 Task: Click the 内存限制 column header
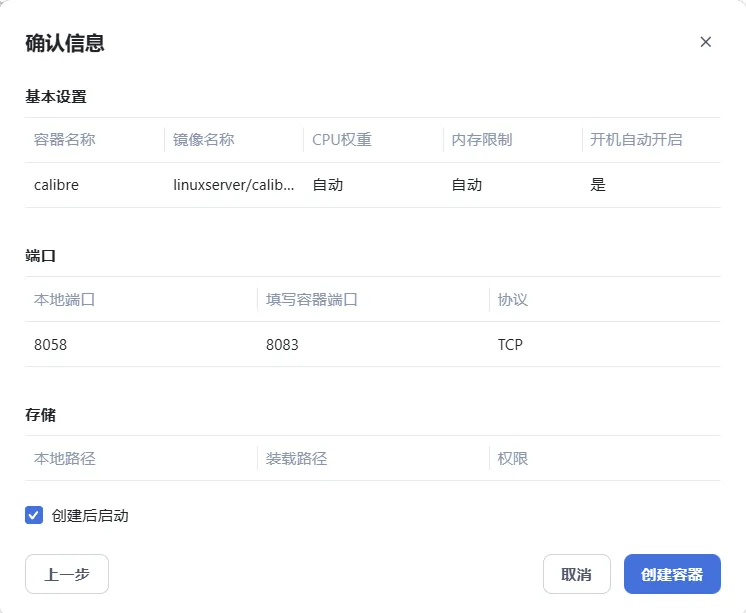point(482,140)
